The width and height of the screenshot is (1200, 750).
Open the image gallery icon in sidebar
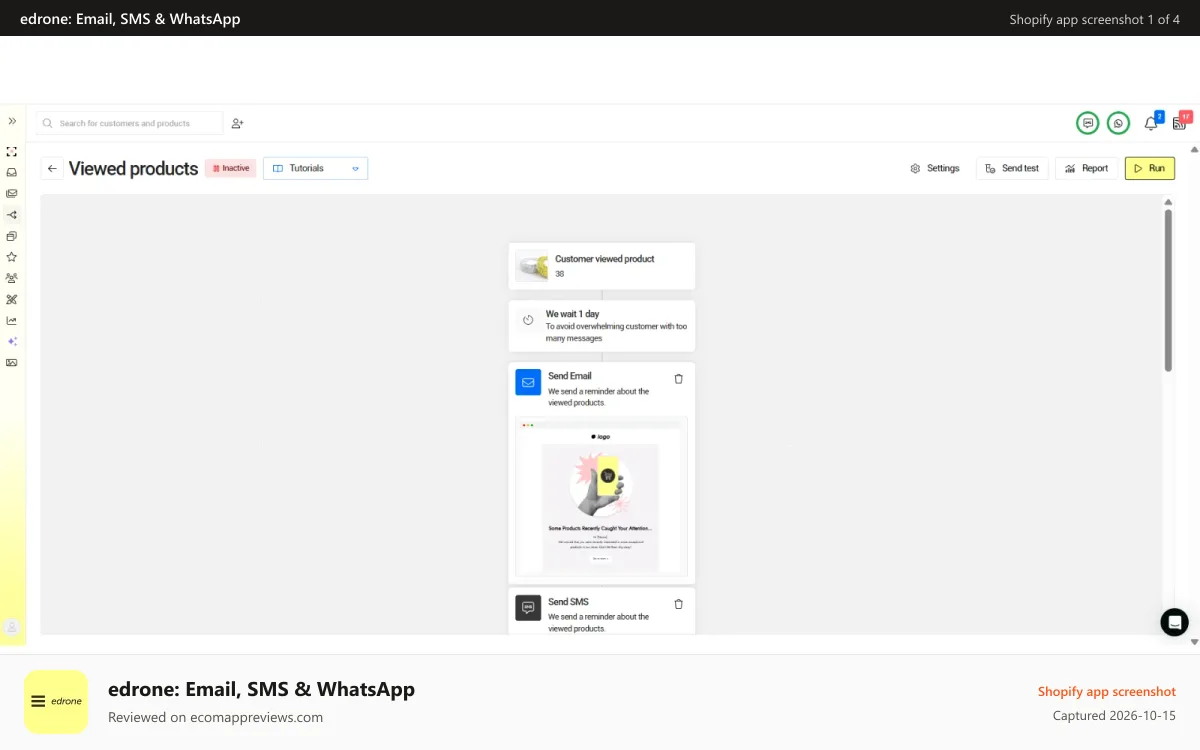(12, 362)
